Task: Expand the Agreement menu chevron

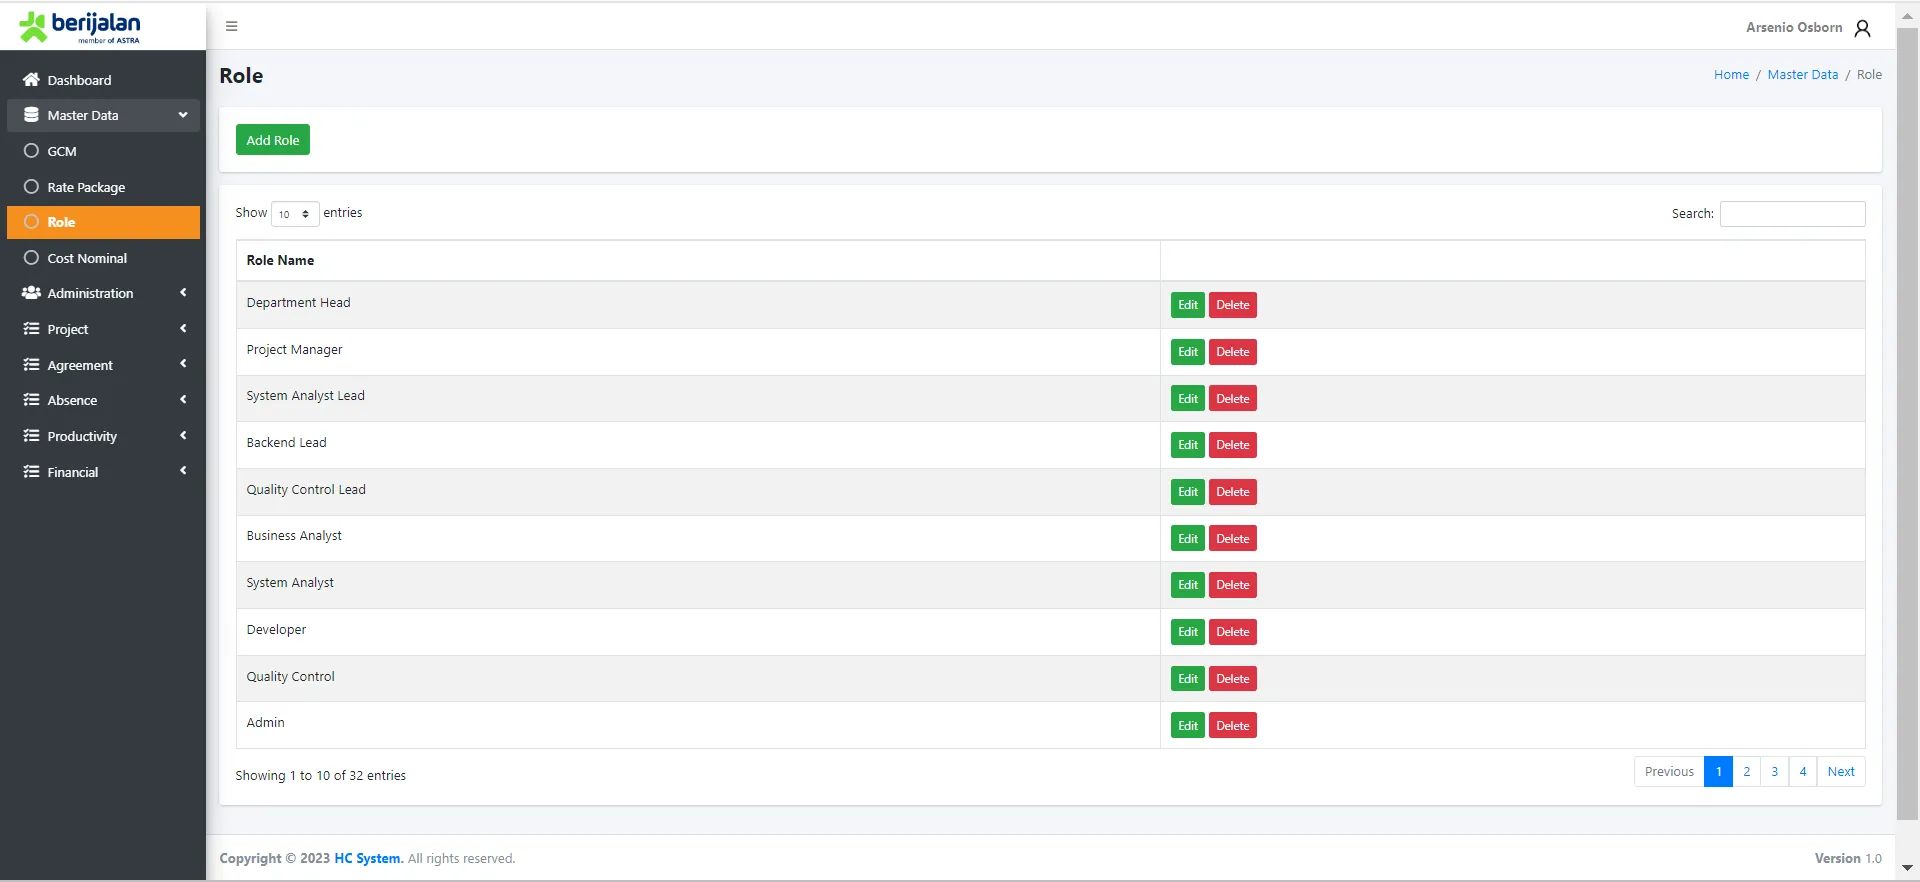Action: coord(183,364)
